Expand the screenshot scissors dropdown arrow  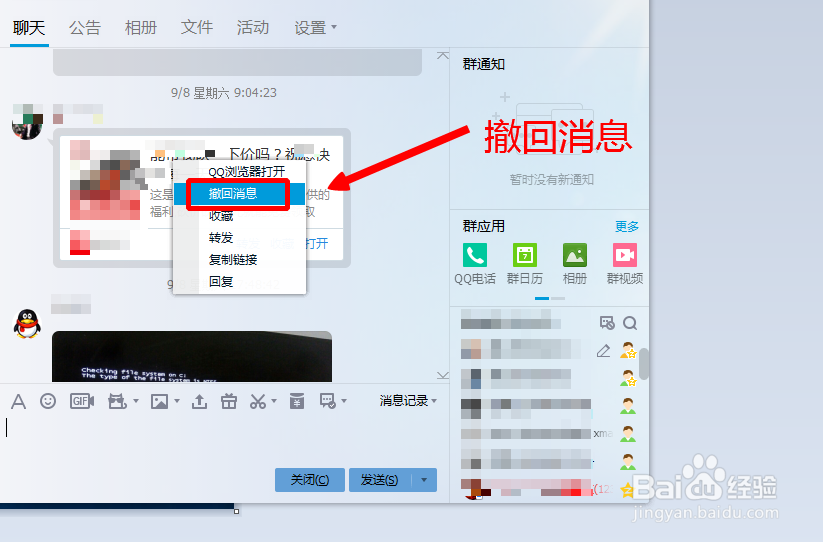tap(274, 401)
